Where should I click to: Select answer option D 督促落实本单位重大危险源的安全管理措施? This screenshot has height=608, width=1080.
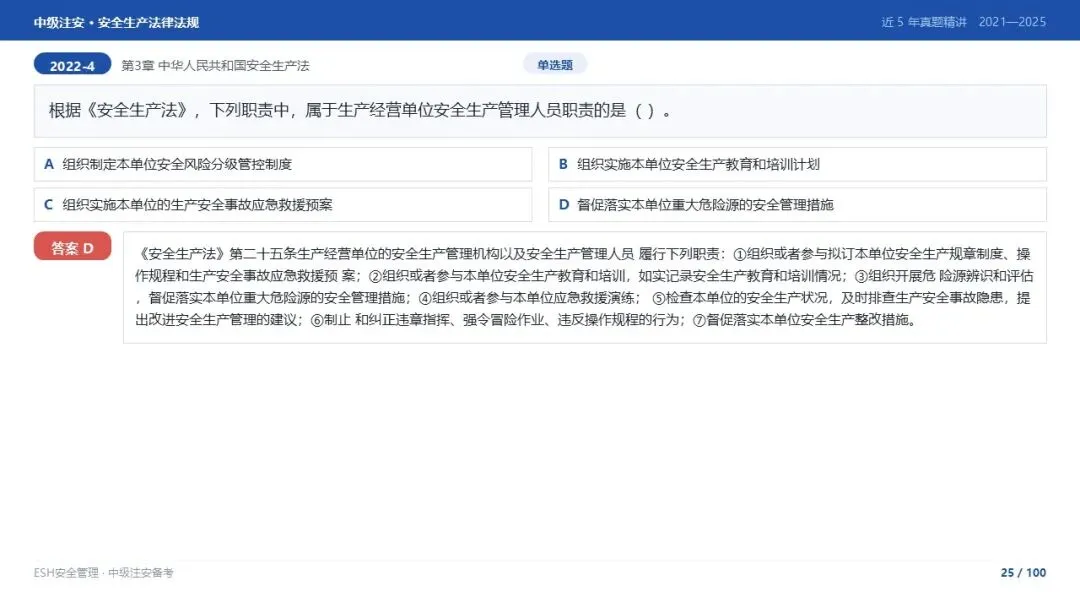[x=798, y=205]
